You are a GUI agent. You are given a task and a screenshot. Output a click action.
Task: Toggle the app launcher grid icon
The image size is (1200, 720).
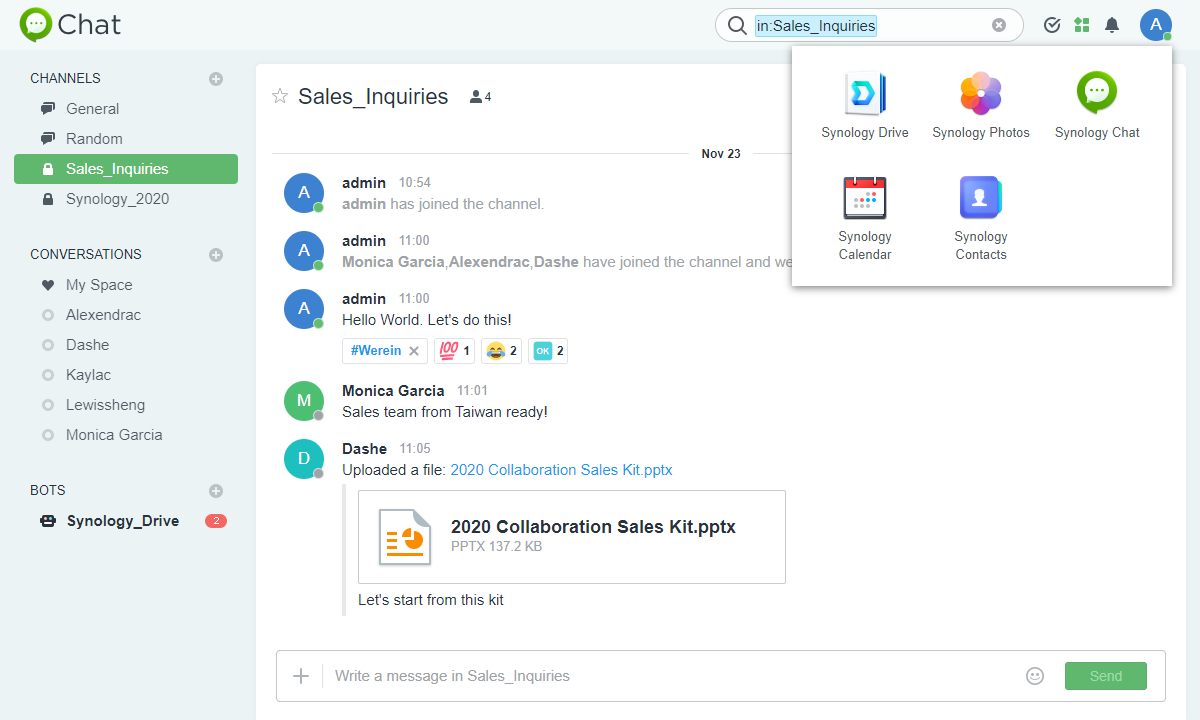(1082, 25)
